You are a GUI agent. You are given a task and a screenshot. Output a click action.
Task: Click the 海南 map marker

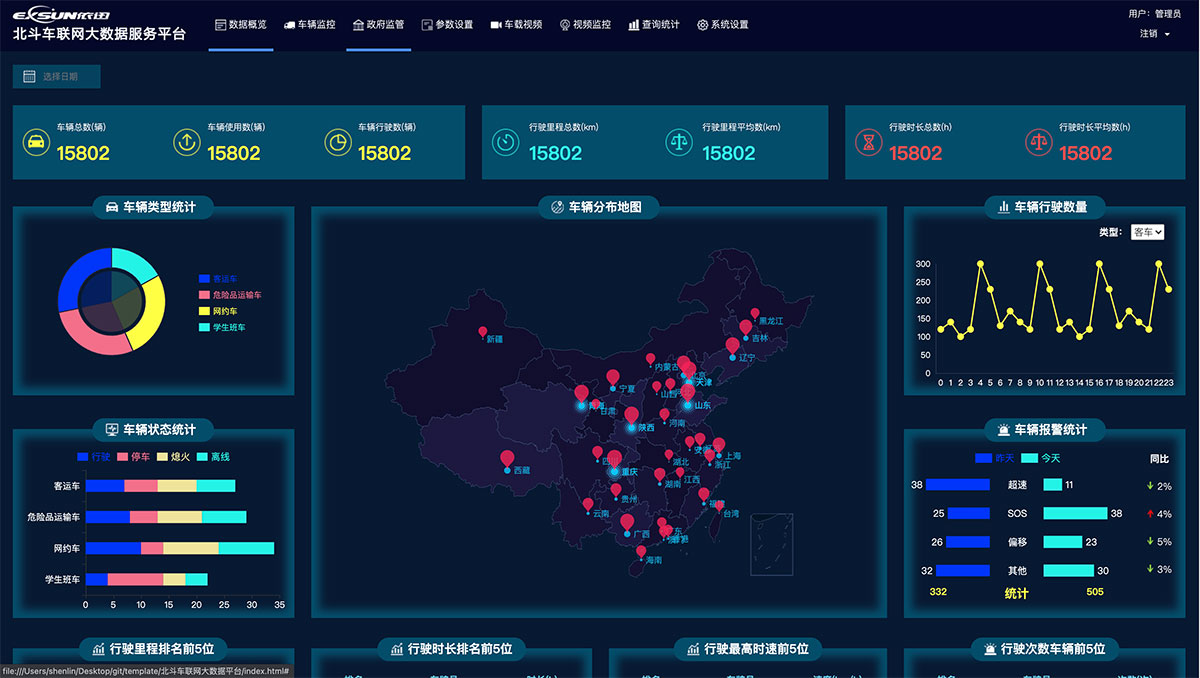641,551
